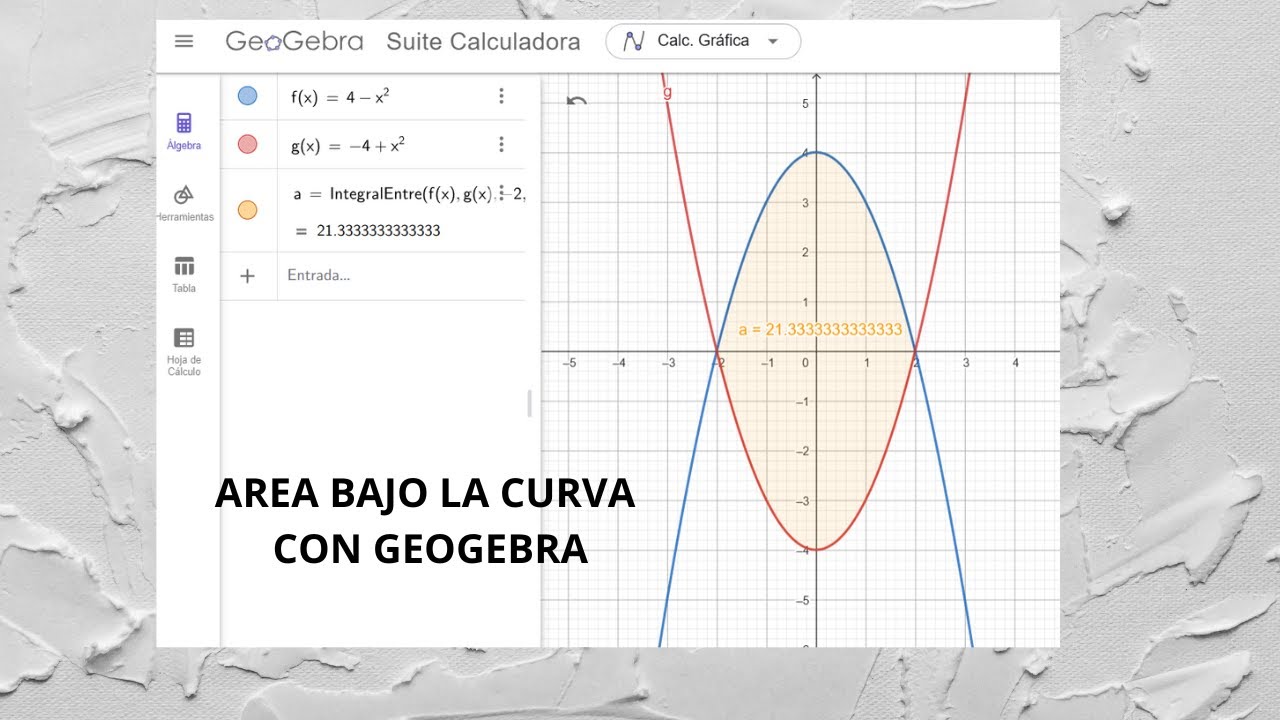
Task: Open the Calc. Gráfica app selector dropdown
Action: point(703,42)
